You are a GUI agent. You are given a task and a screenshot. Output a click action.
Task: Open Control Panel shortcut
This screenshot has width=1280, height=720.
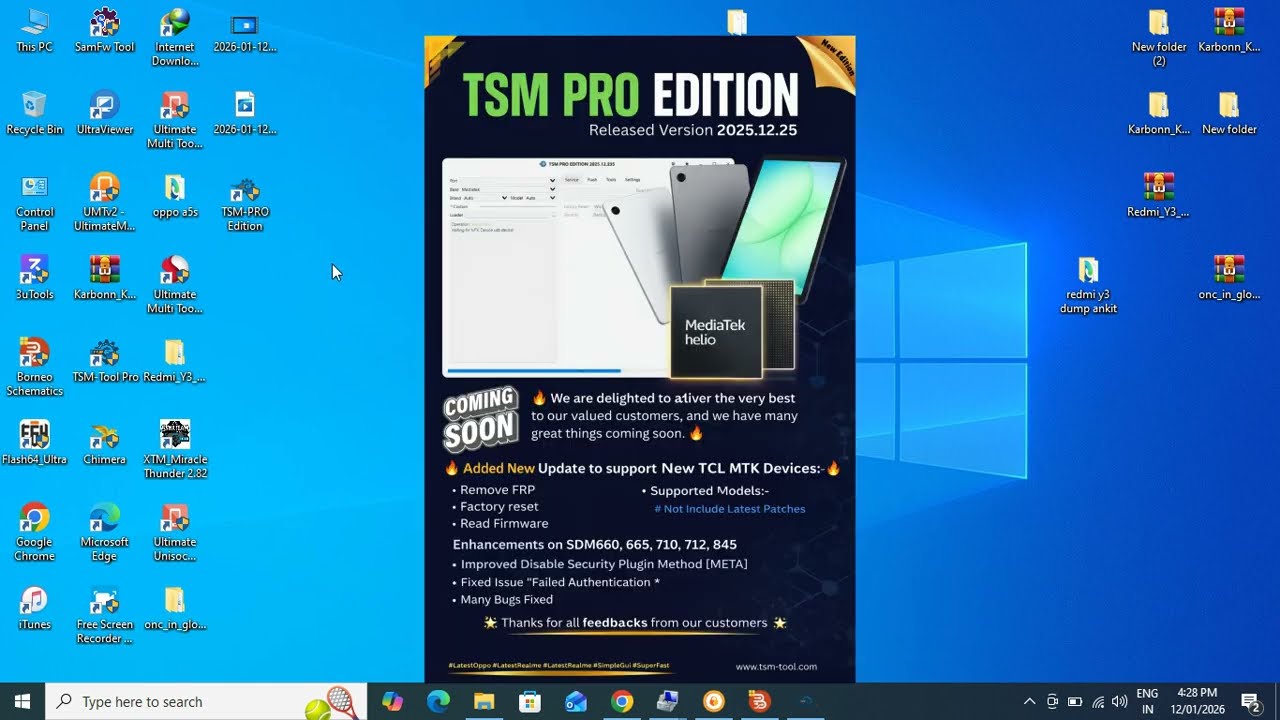34,202
